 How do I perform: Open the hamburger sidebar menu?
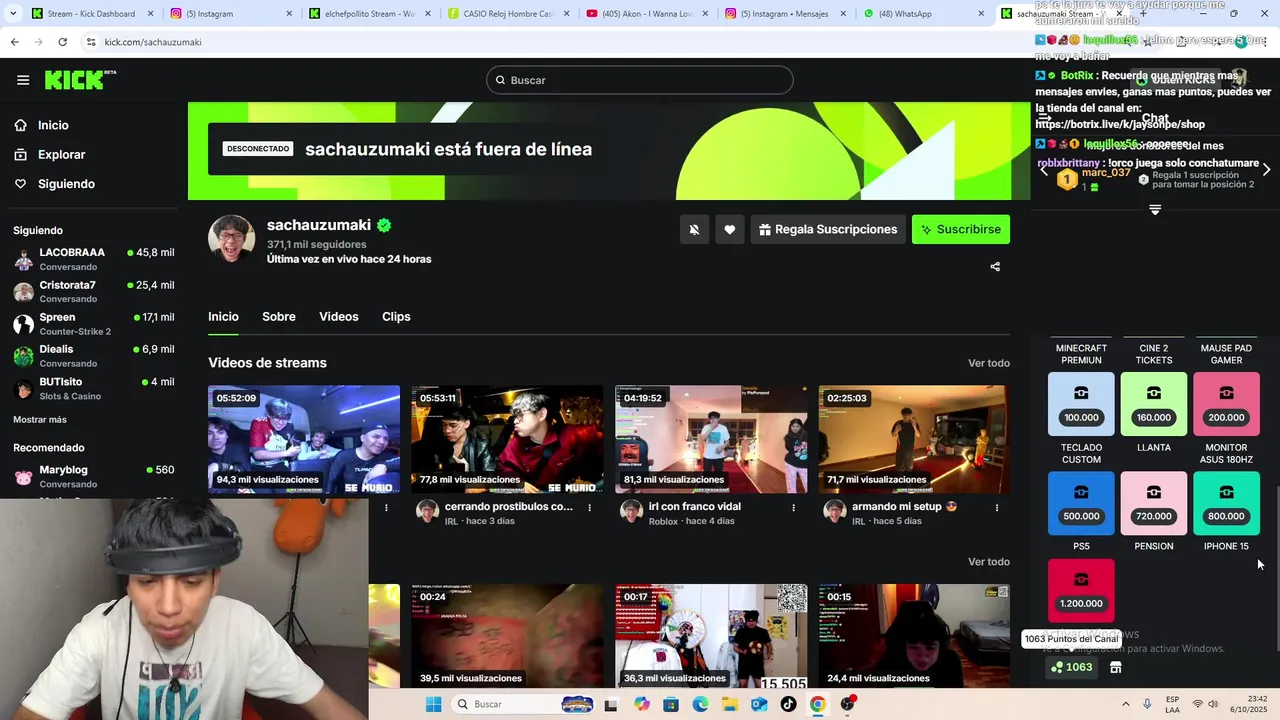pos(23,80)
